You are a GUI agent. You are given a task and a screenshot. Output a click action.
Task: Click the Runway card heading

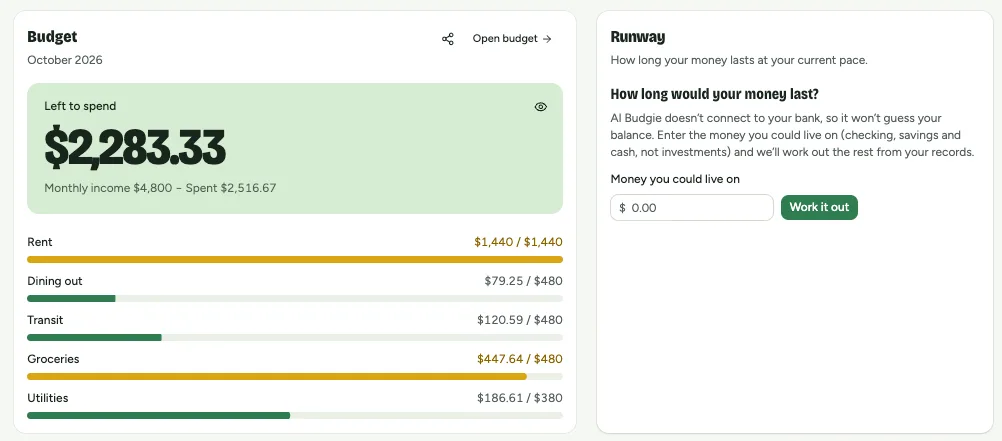point(638,37)
